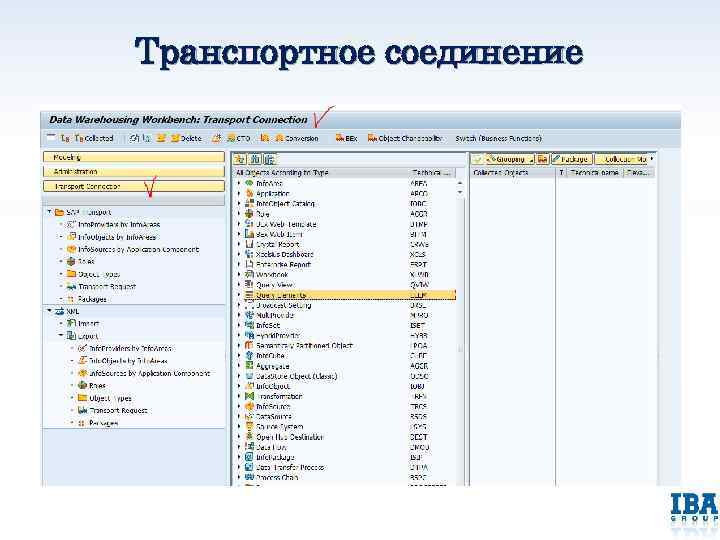The width and height of the screenshot is (720, 540).
Task: Expand the InfoArea object type row
Action: click(x=239, y=183)
